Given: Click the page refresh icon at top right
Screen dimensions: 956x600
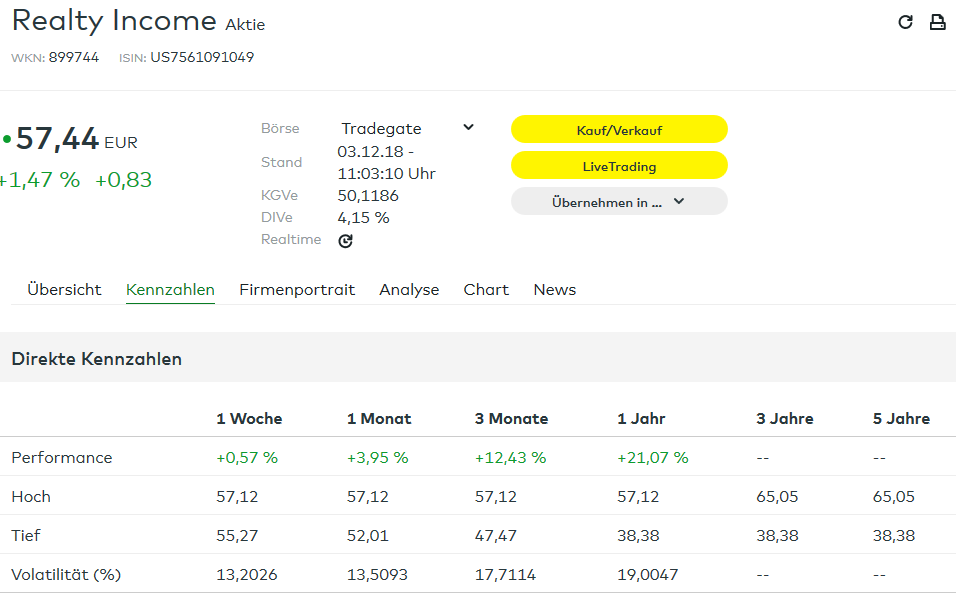Looking at the screenshot, I should pos(905,22).
